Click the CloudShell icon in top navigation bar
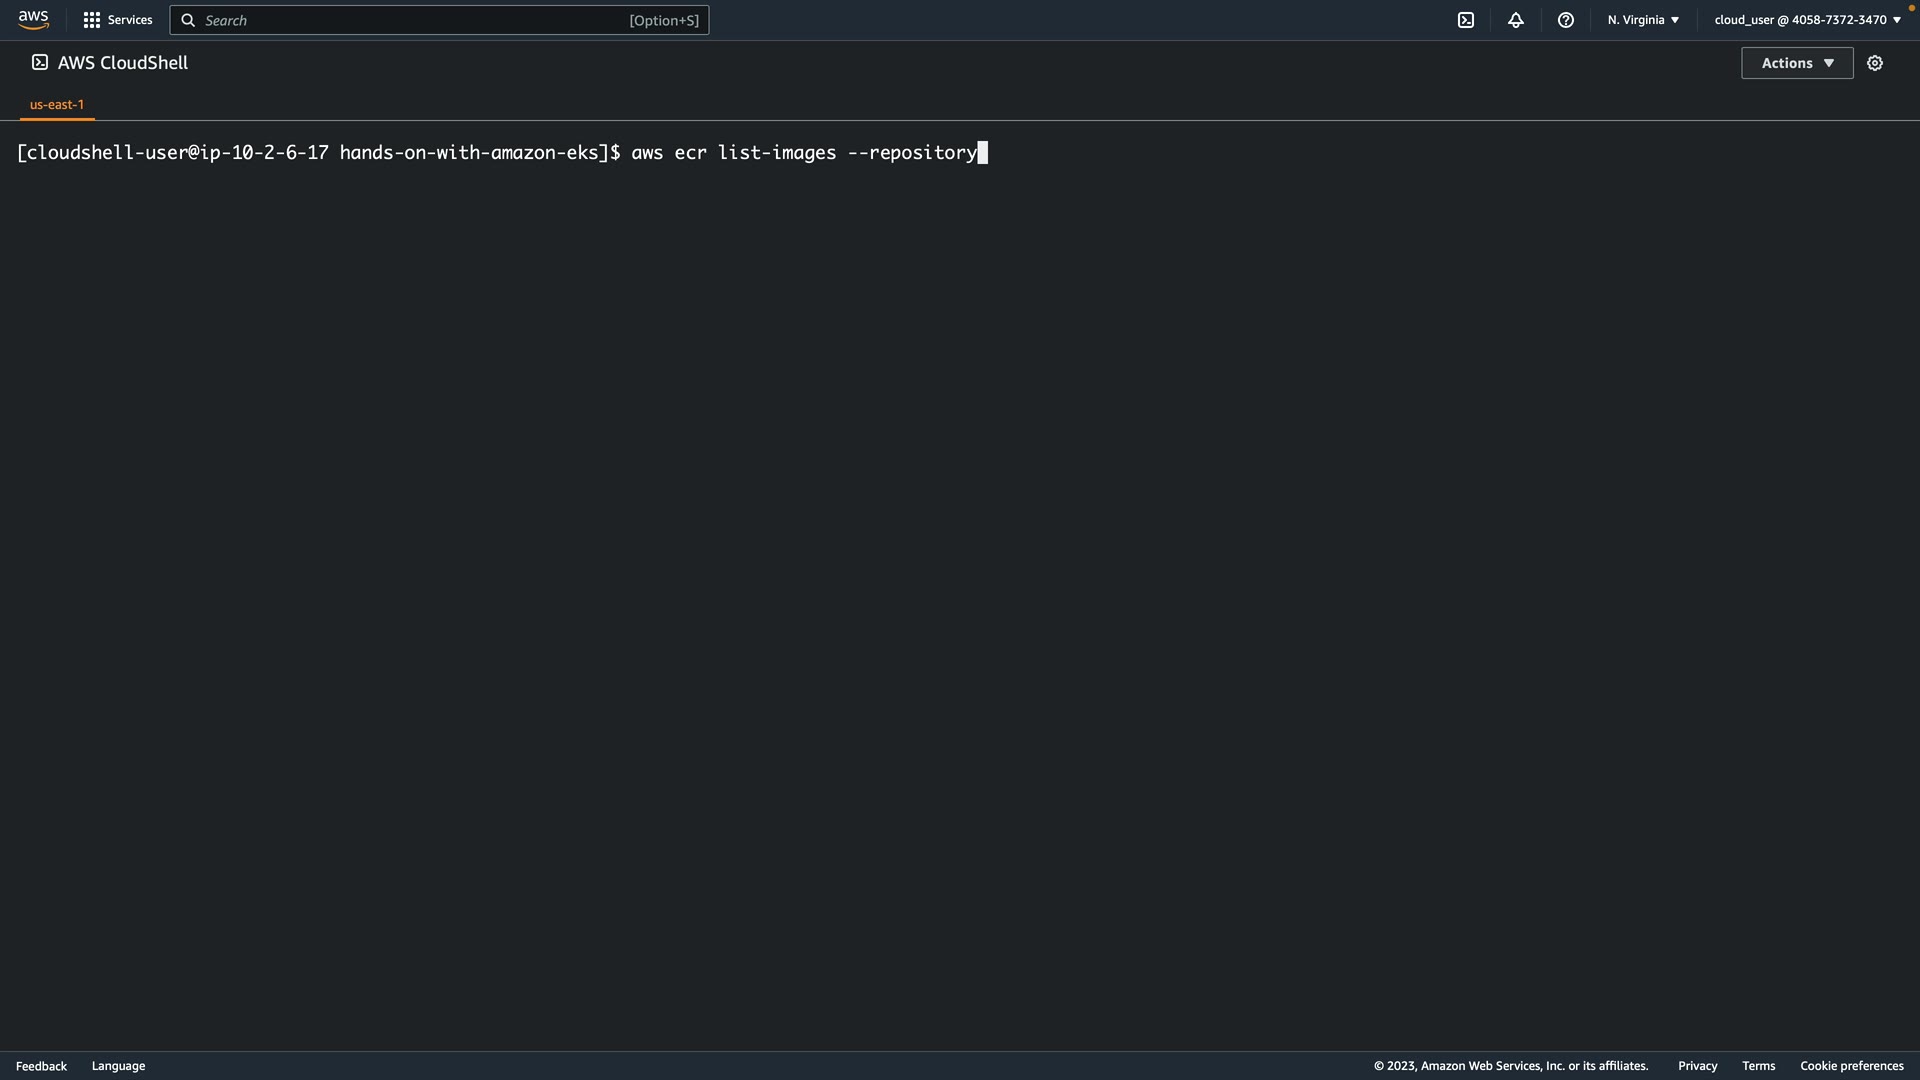 tap(1466, 20)
